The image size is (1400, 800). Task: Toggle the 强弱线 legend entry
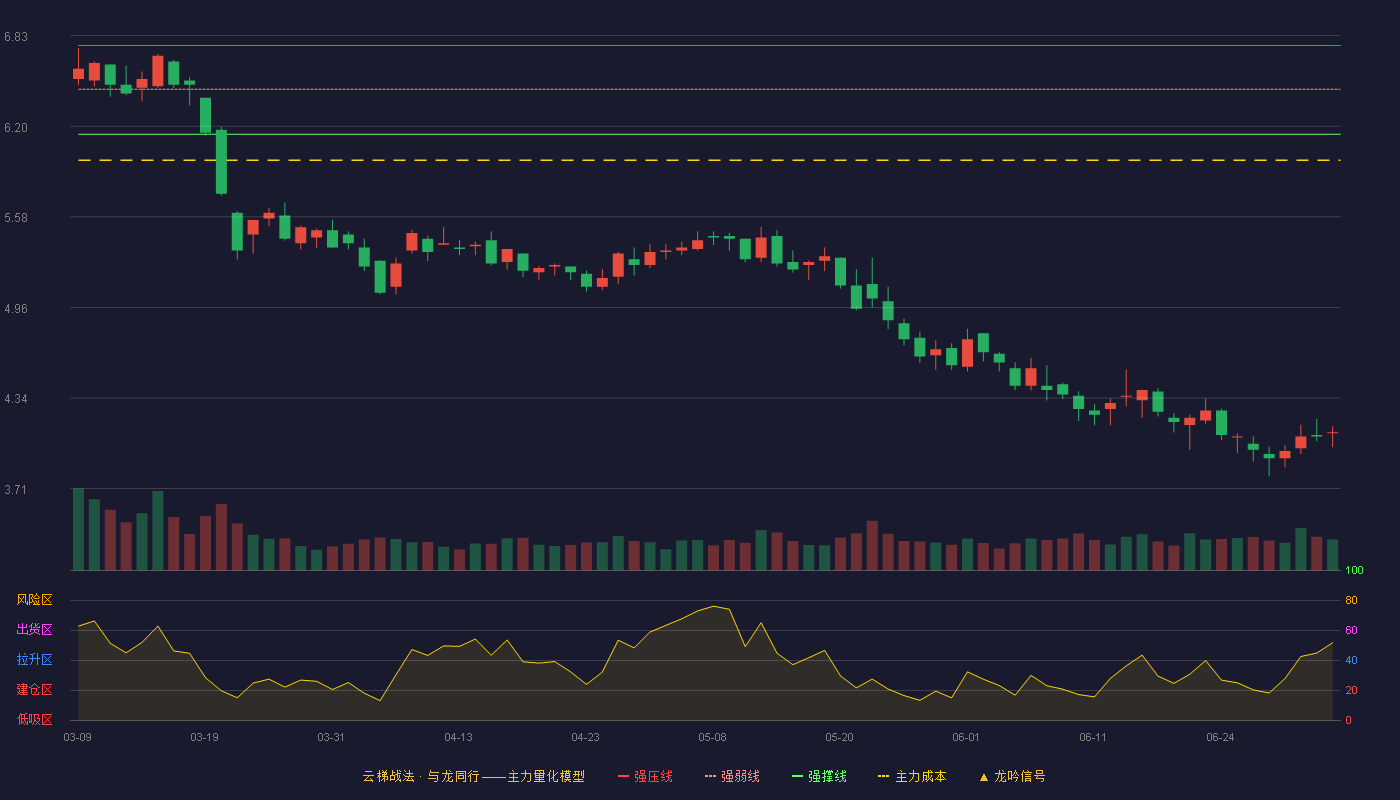click(x=732, y=776)
